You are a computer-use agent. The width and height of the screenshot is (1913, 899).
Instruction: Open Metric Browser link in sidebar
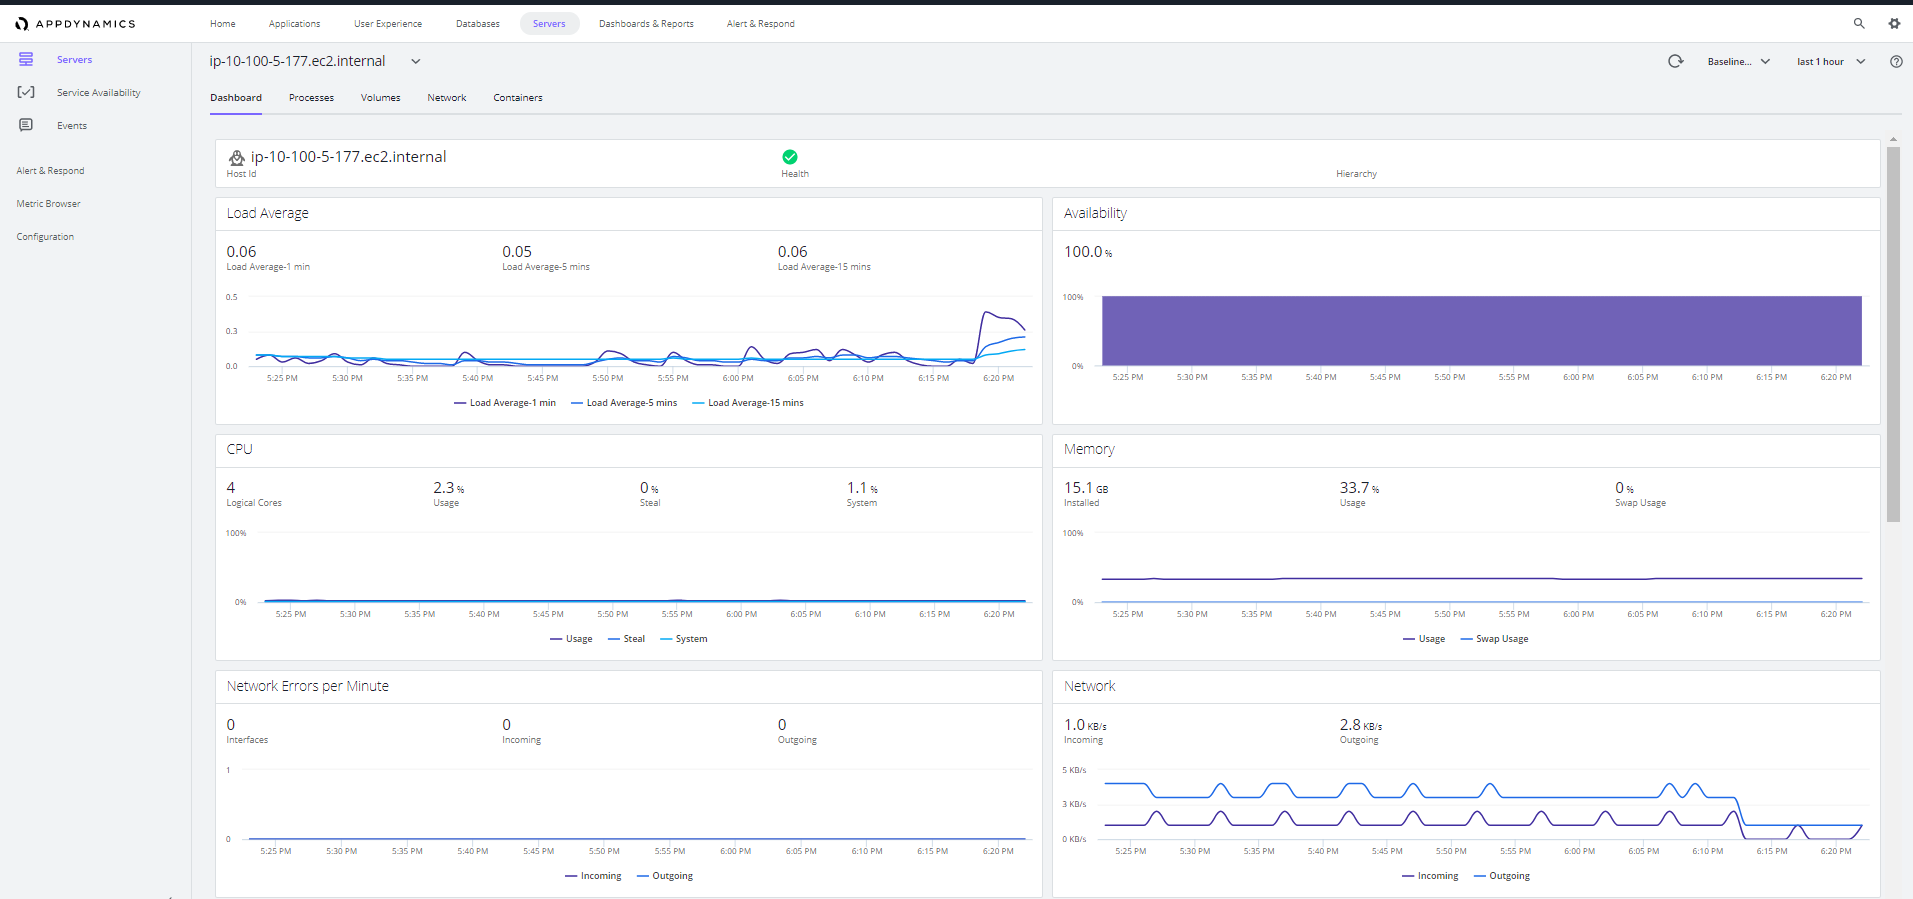click(x=48, y=204)
